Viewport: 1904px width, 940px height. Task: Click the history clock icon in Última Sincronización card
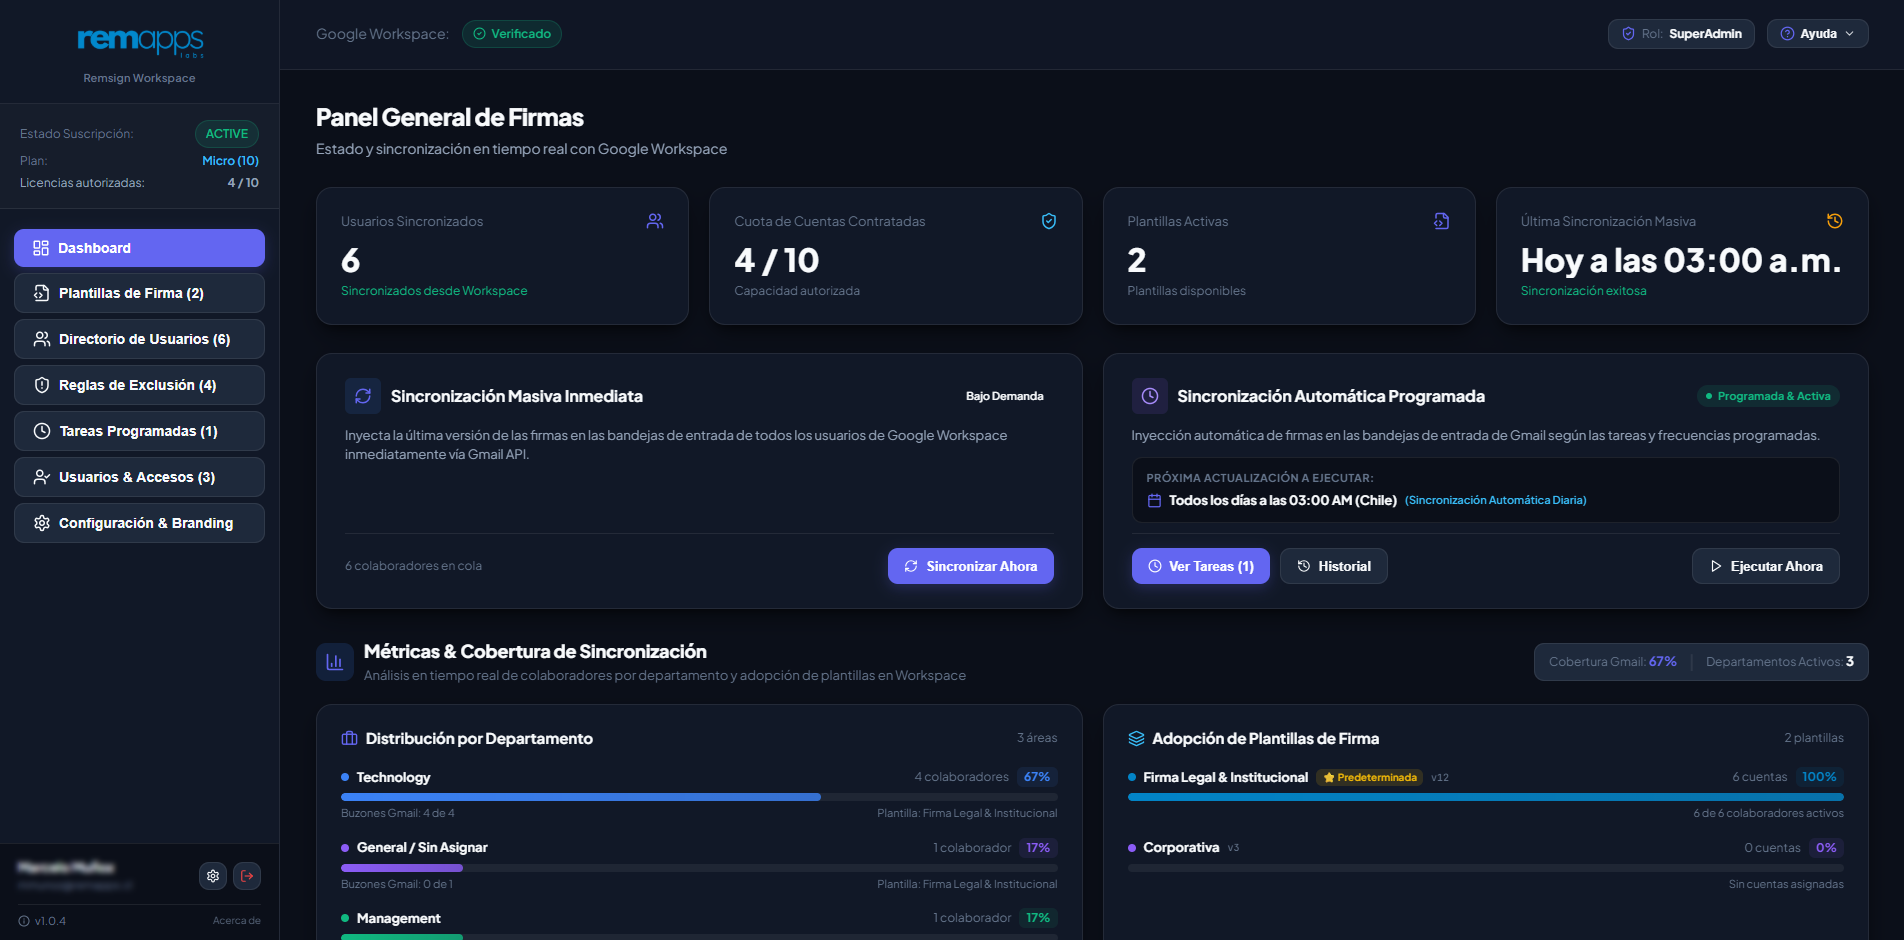[x=1834, y=221]
